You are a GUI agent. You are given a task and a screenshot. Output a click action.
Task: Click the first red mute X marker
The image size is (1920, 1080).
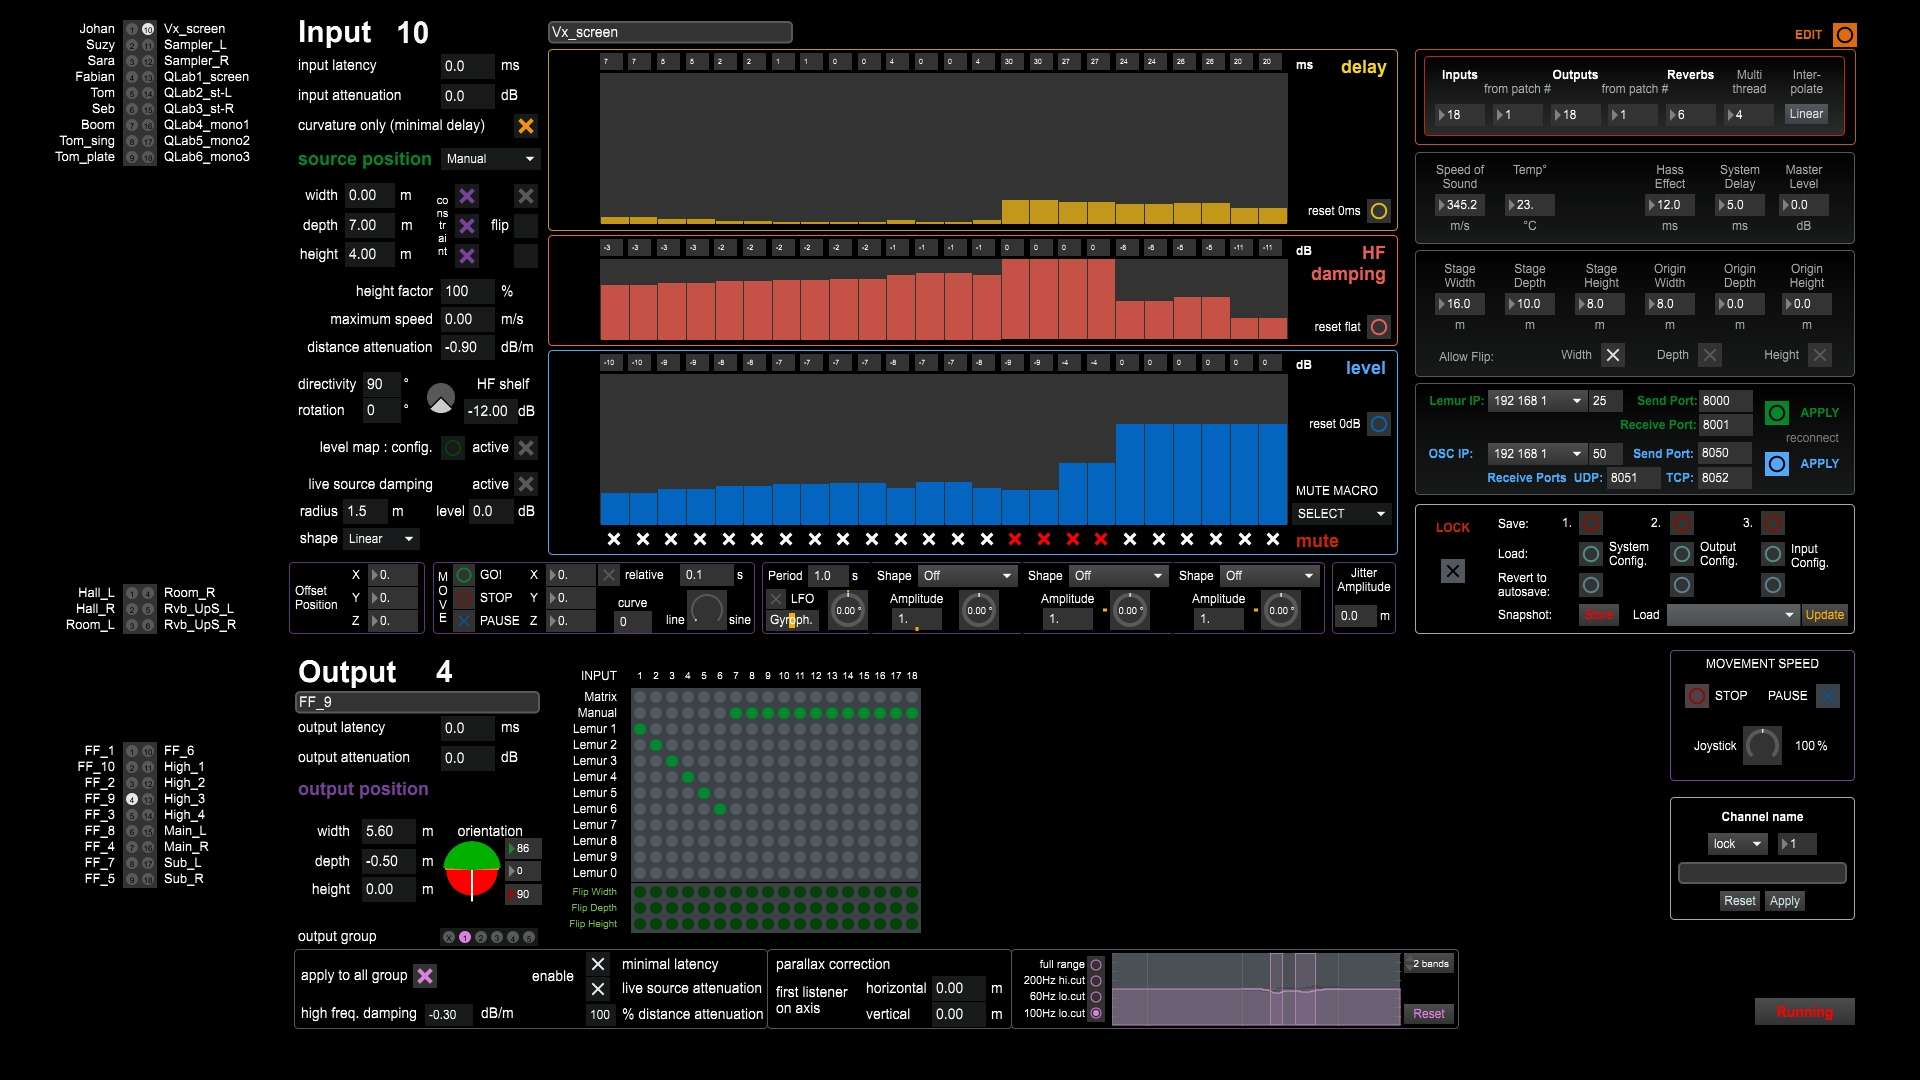1015,540
